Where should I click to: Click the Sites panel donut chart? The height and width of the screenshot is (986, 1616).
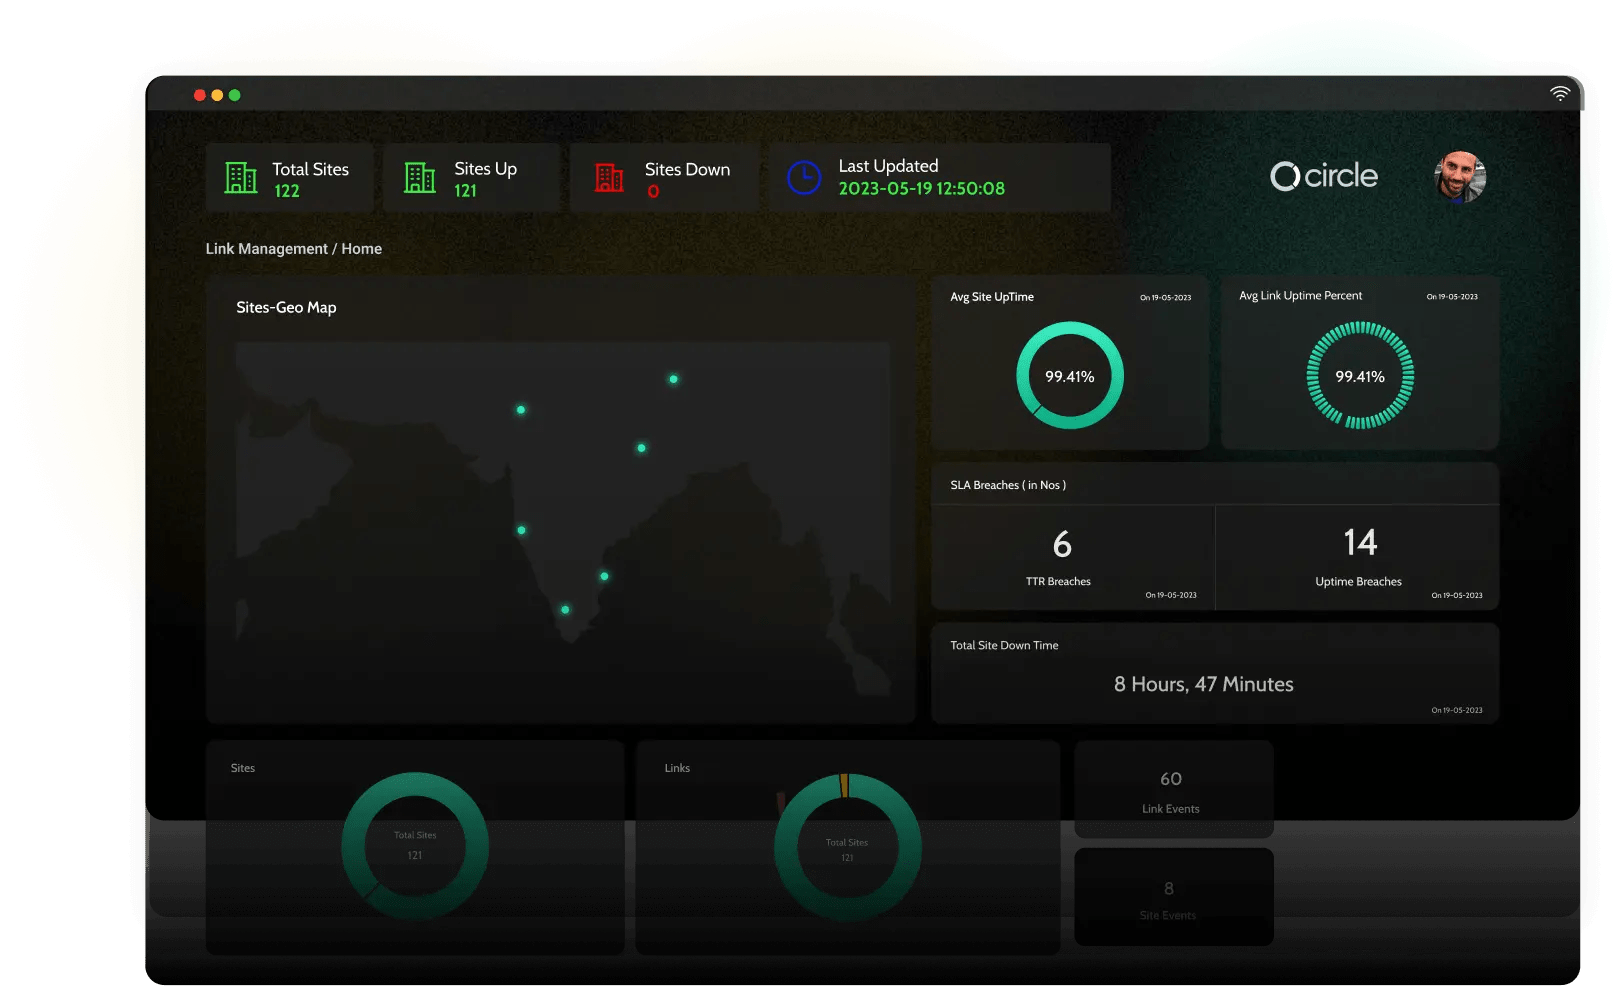click(x=415, y=846)
